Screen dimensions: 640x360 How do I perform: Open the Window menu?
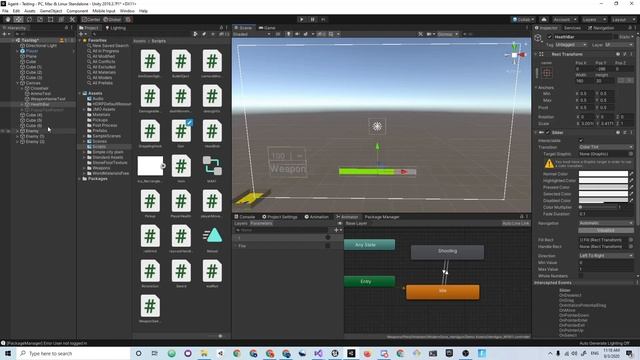[127, 11]
